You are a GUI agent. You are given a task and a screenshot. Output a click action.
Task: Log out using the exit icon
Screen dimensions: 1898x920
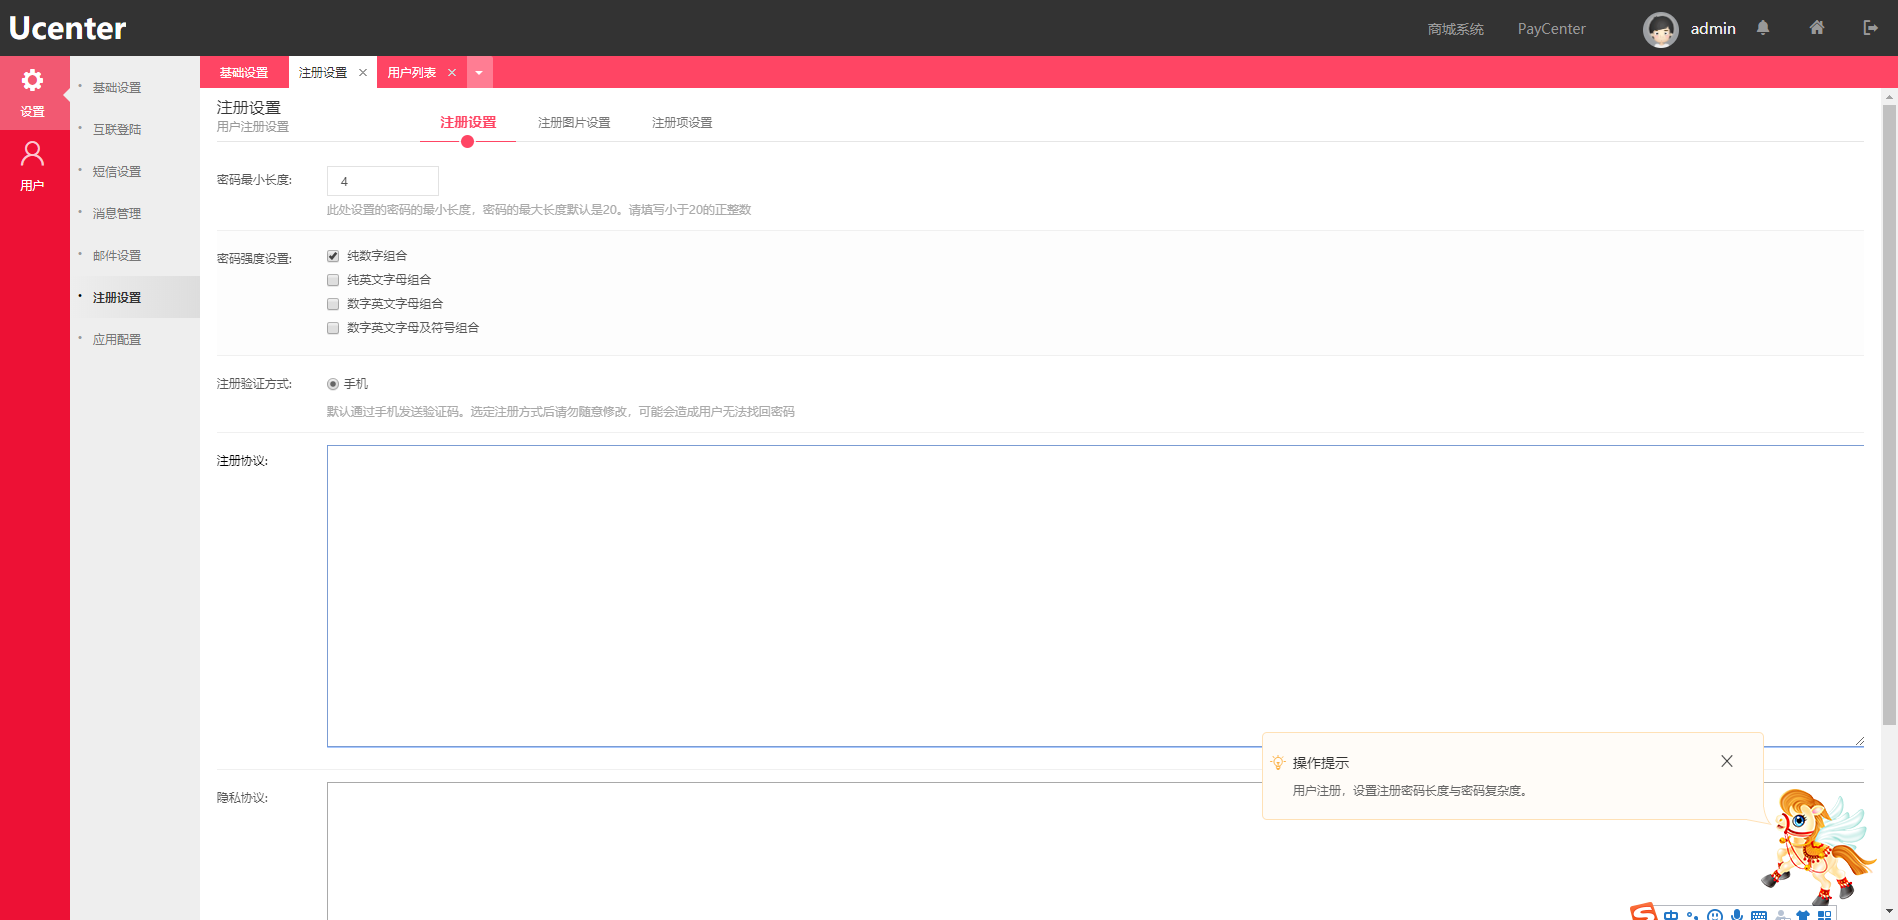[1870, 28]
